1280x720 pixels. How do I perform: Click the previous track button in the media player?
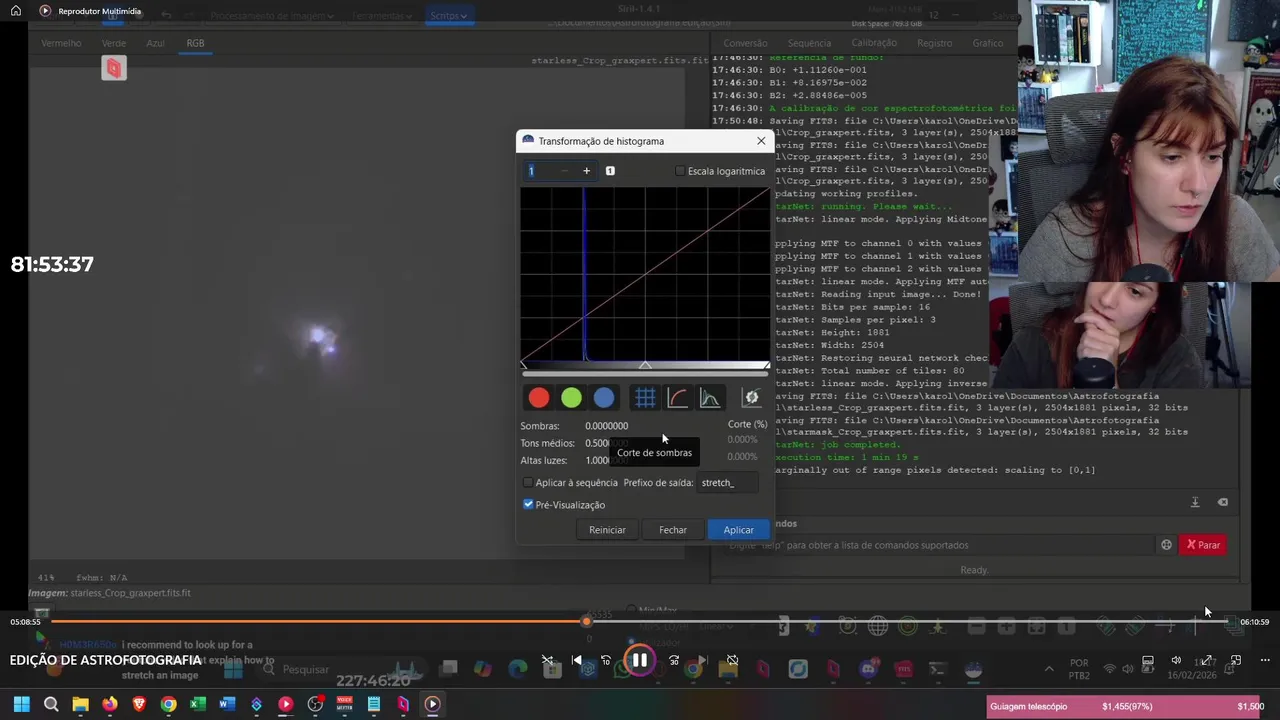[577, 661]
